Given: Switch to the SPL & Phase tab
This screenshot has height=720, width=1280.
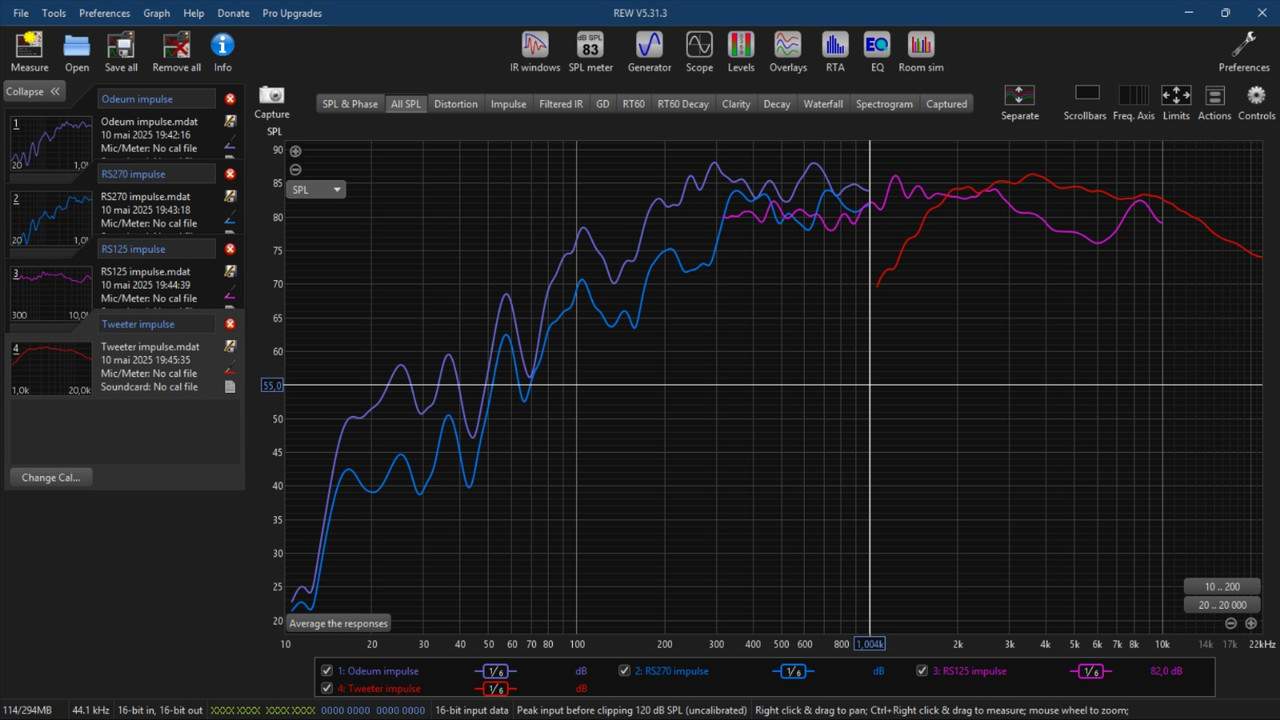Looking at the screenshot, I should tap(350, 104).
